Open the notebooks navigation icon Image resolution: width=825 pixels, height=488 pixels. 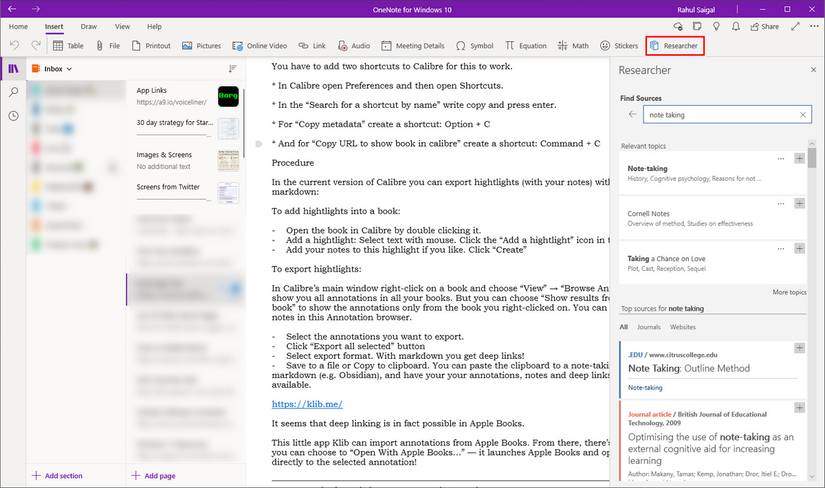click(14, 69)
